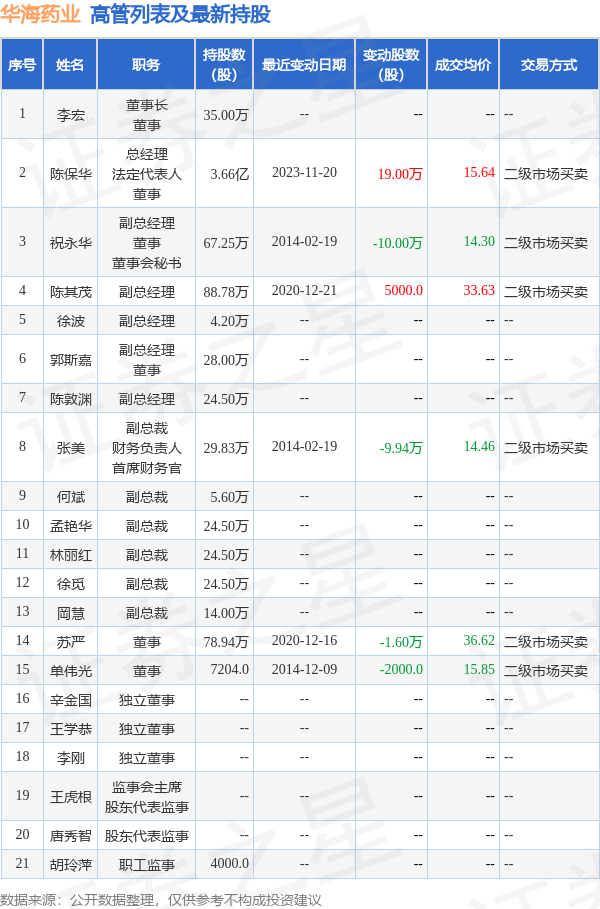Select the name 辛金国
Viewport: 600px width, 909px height.
point(71,700)
